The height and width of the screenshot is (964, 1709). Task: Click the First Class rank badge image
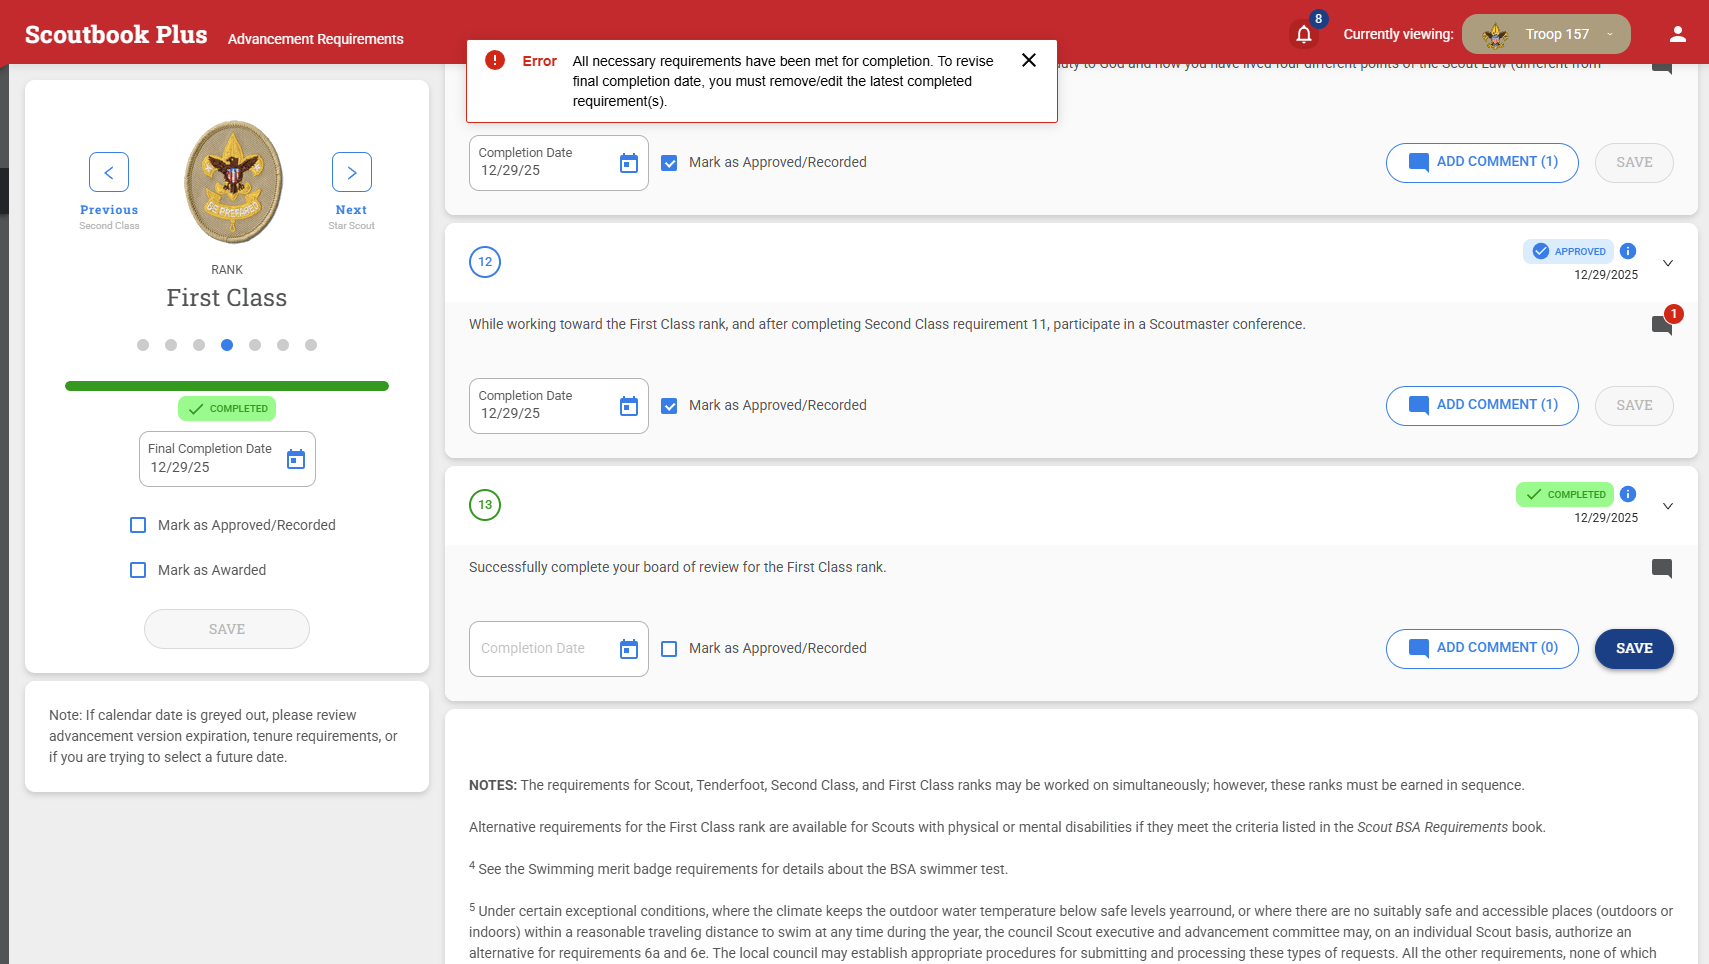tap(233, 182)
